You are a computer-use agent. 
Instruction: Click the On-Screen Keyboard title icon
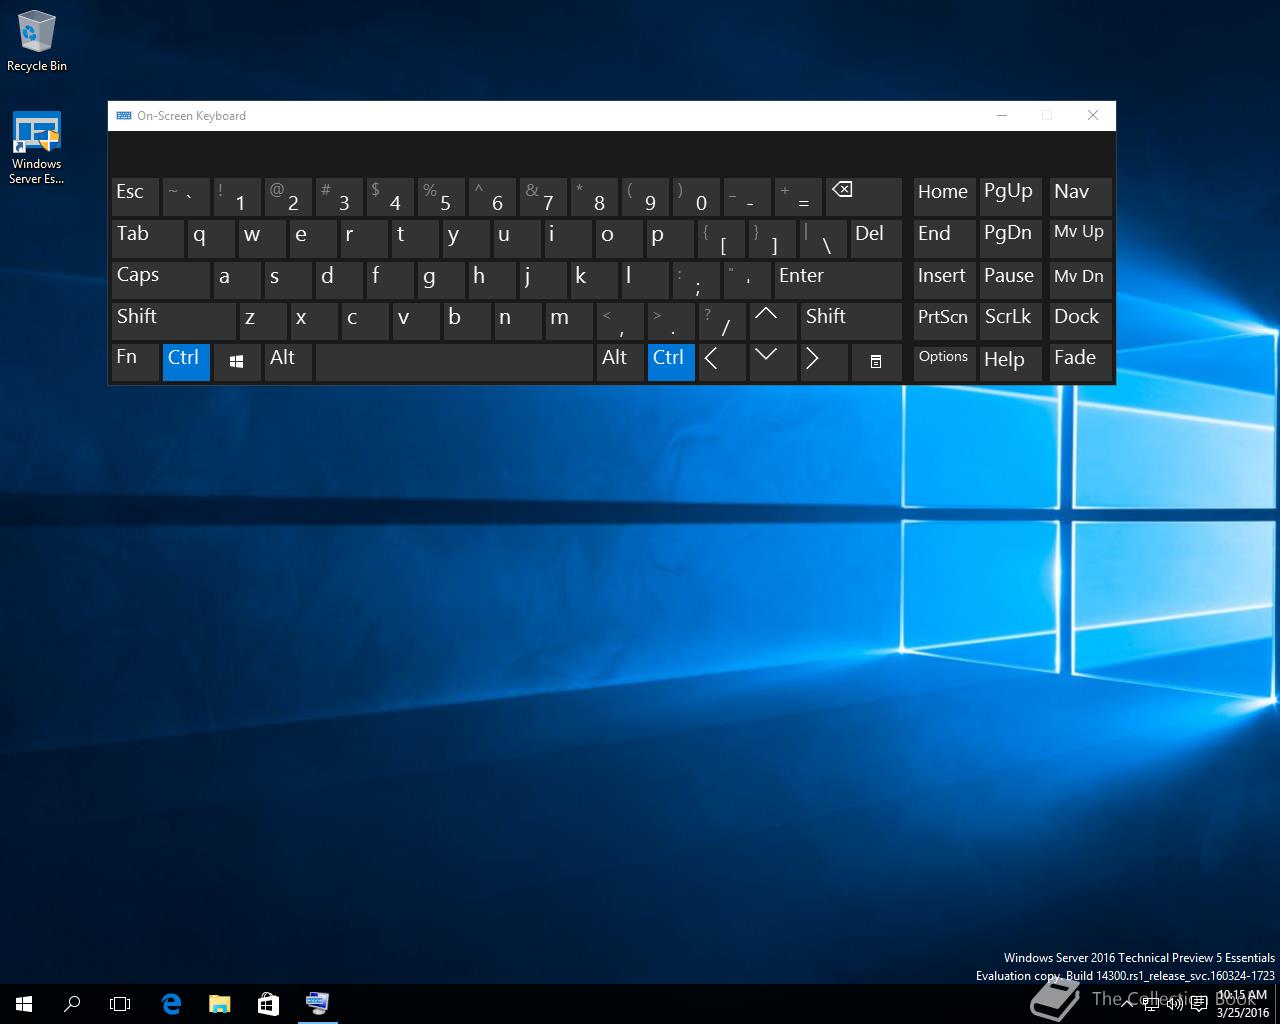click(x=124, y=116)
